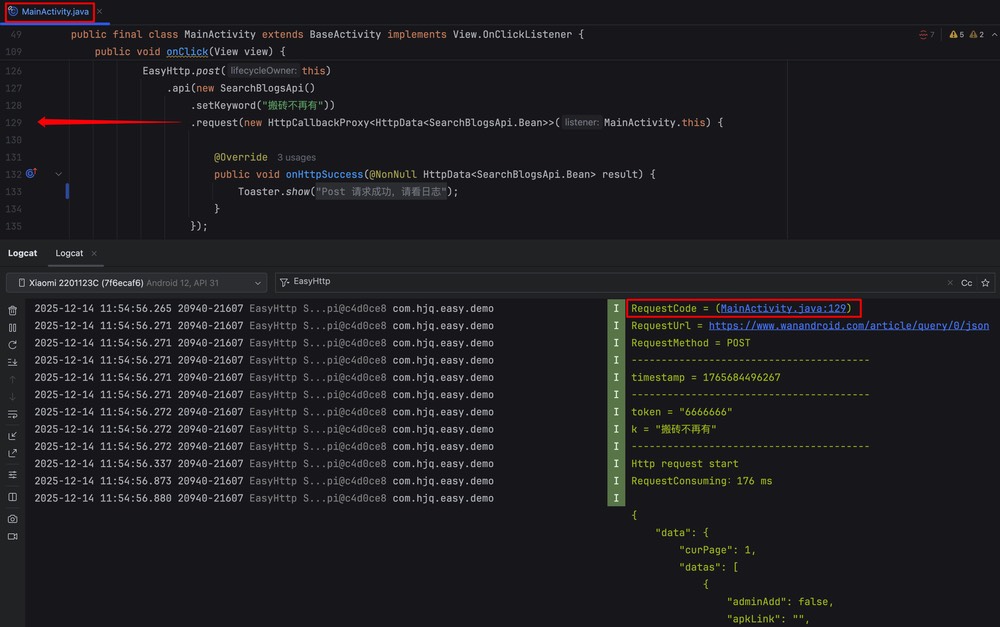Click the previous occurrence up arrow
This screenshot has width=1000, height=627.
[x=12, y=380]
